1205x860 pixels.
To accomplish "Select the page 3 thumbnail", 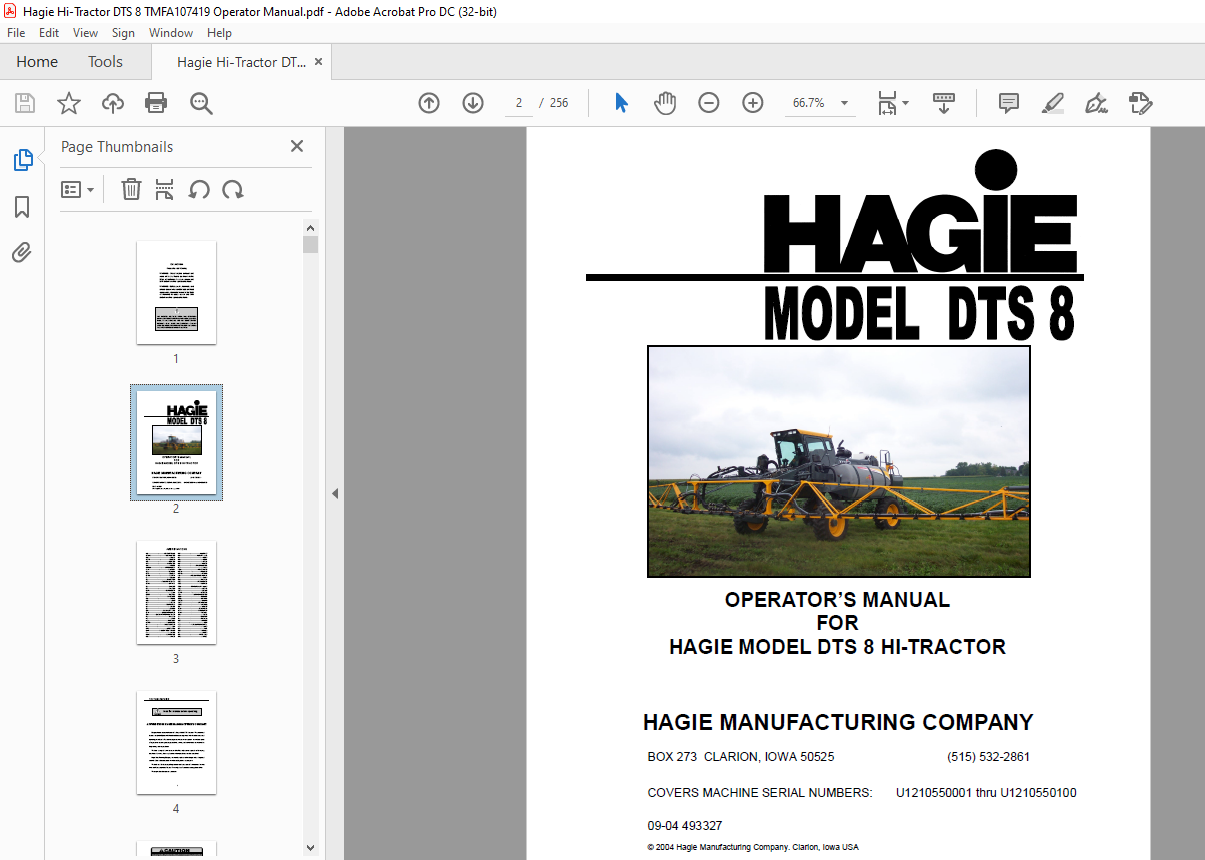I will tap(176, 592).
